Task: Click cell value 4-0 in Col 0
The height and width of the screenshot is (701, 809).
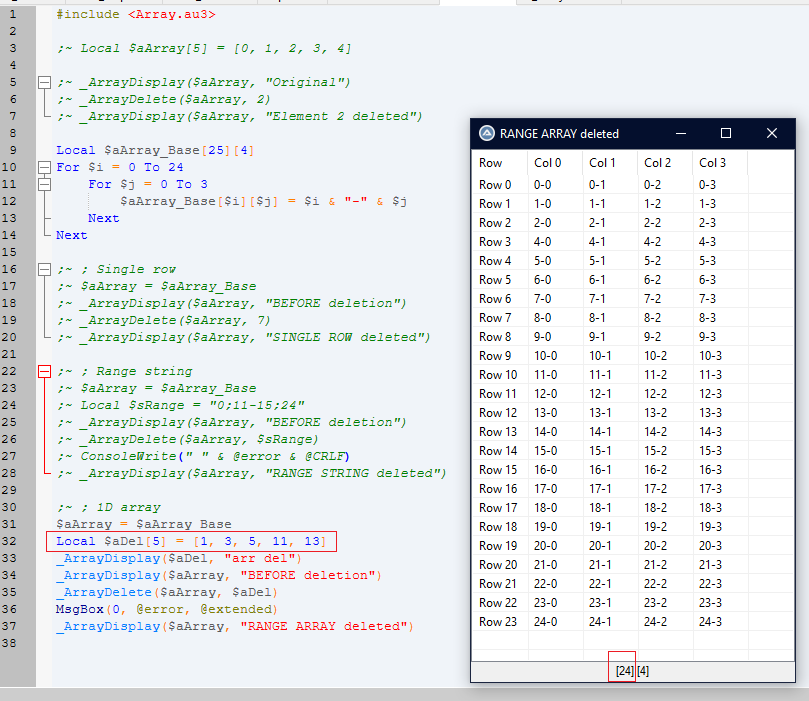Action: pos(542,242)
